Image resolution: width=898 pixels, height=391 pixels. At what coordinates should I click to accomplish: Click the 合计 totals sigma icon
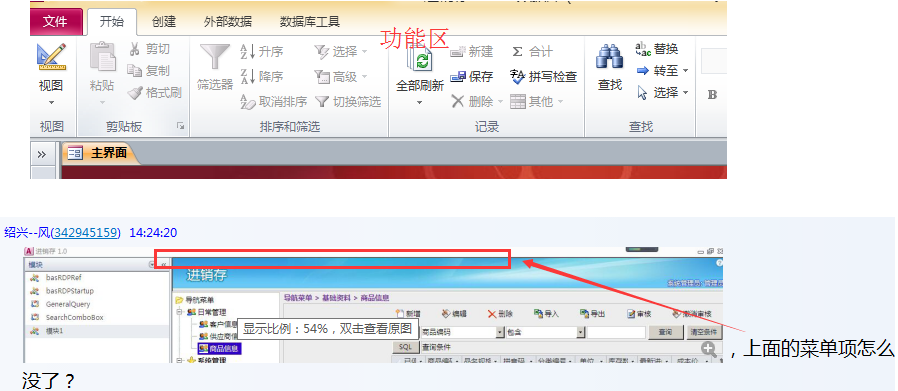(x=517, y=52)
